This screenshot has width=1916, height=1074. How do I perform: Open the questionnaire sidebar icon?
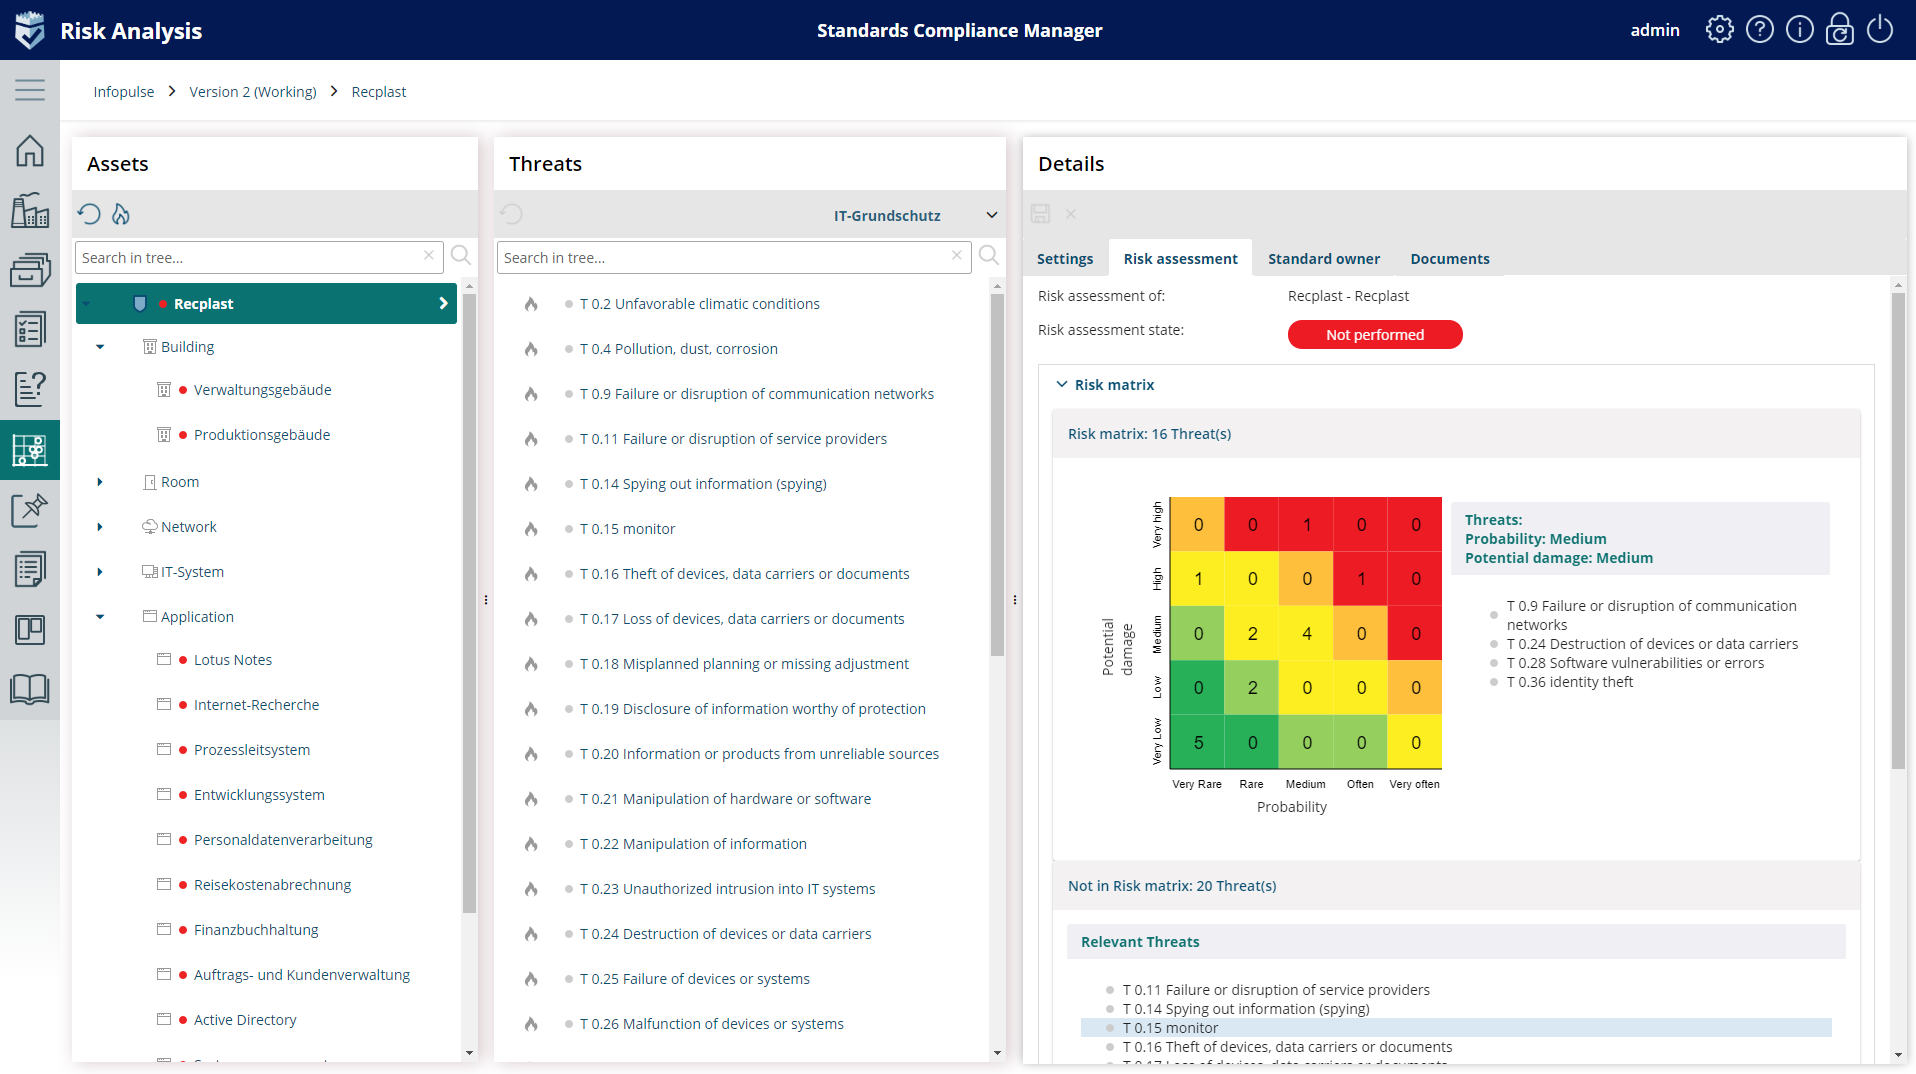(30, 389)
